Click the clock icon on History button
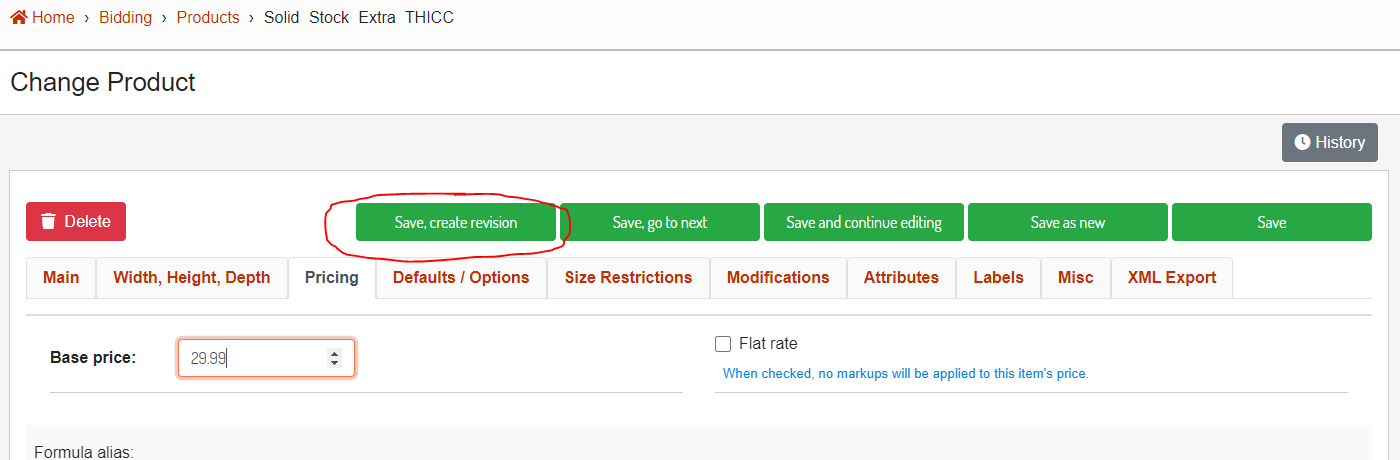The height and width of the screenshot is (460, 1400). [x=1302, y=142]
